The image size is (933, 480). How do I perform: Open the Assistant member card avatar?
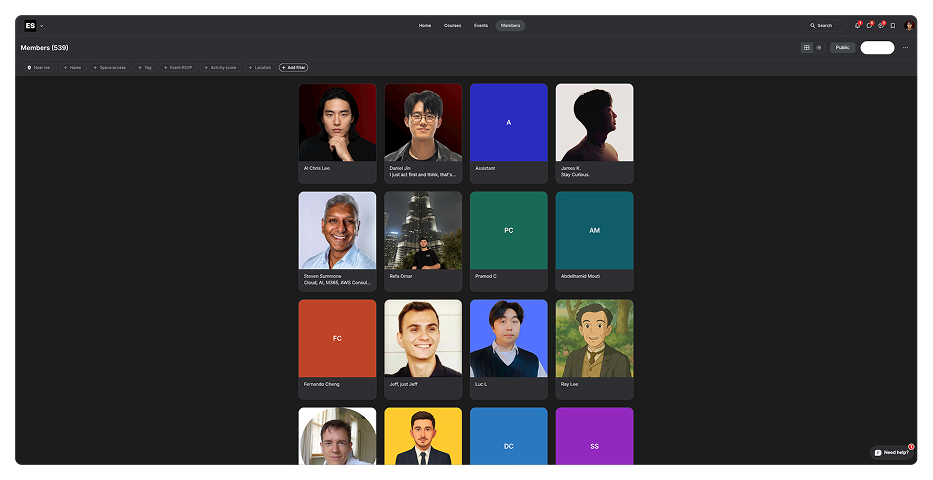coord(509,123)
